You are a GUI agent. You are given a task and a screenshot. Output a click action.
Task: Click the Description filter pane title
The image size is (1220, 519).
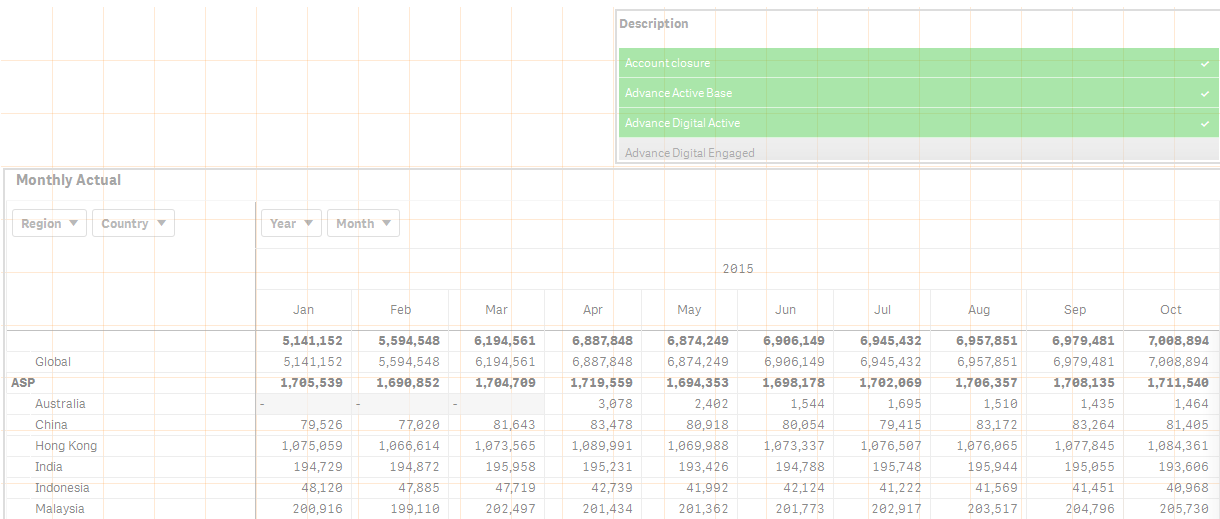[x=654, y=24]
